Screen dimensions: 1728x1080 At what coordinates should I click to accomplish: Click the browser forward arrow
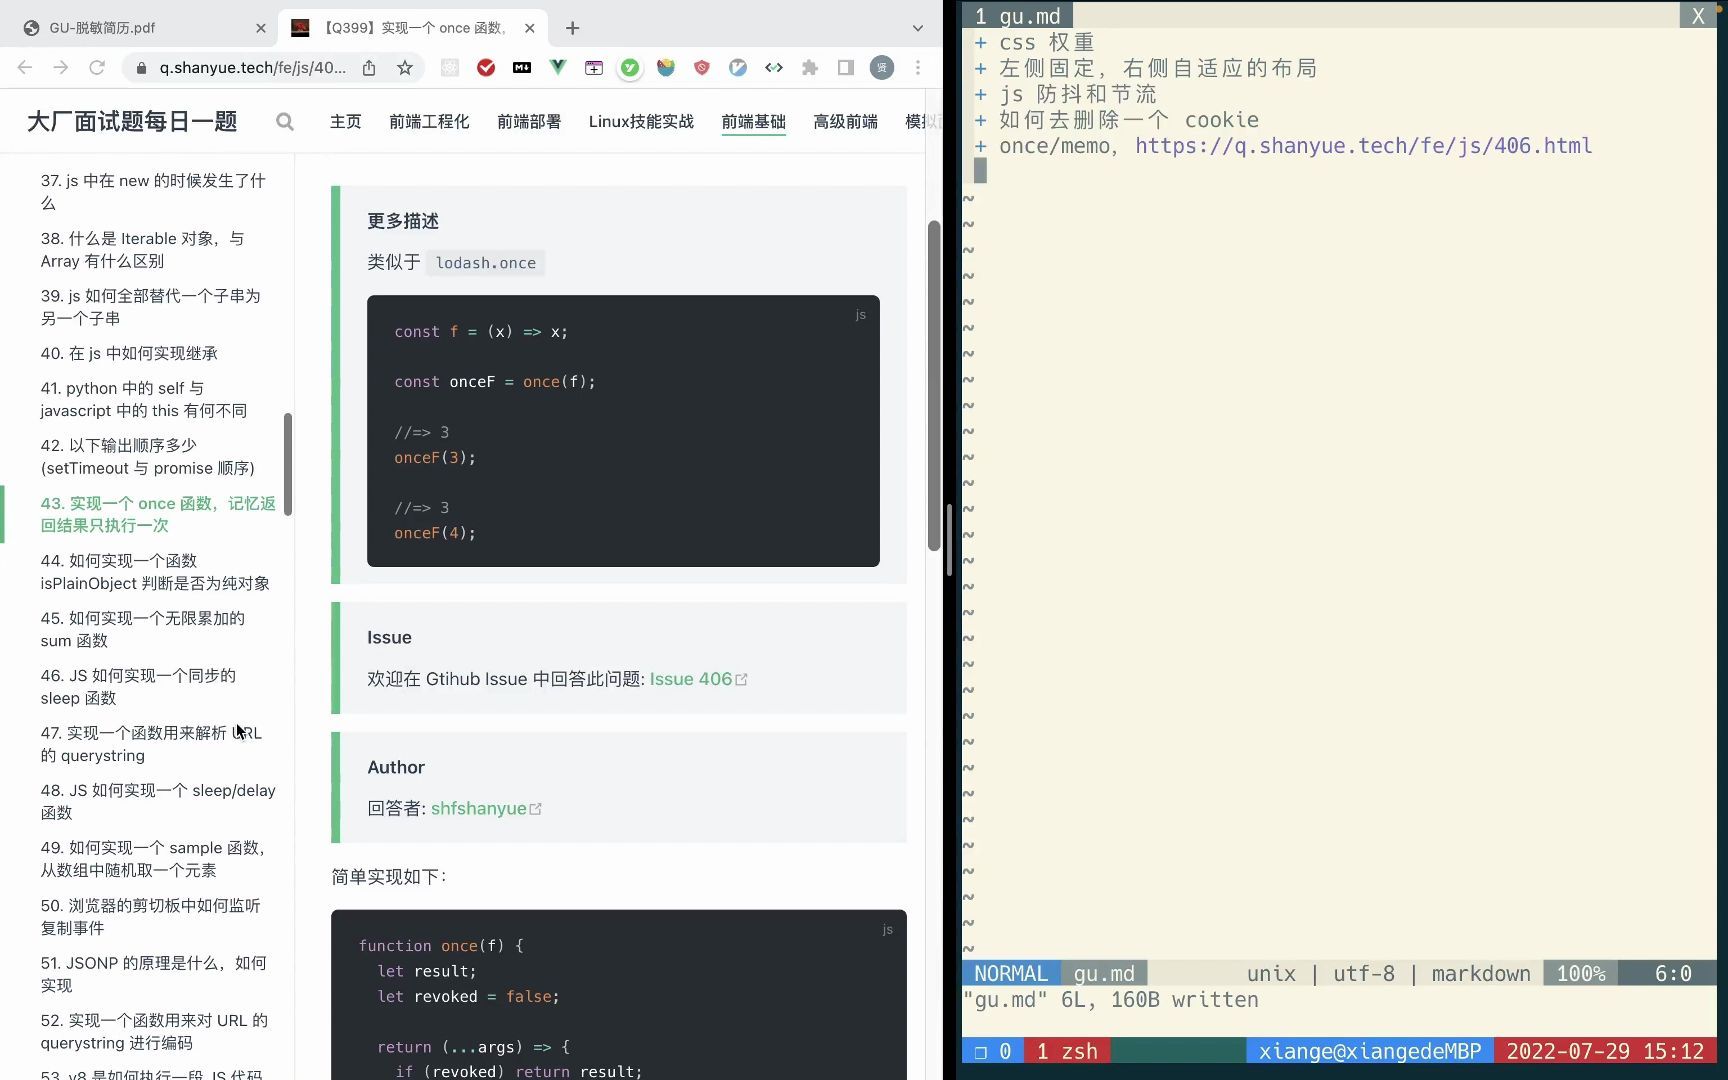pos(61,67)
